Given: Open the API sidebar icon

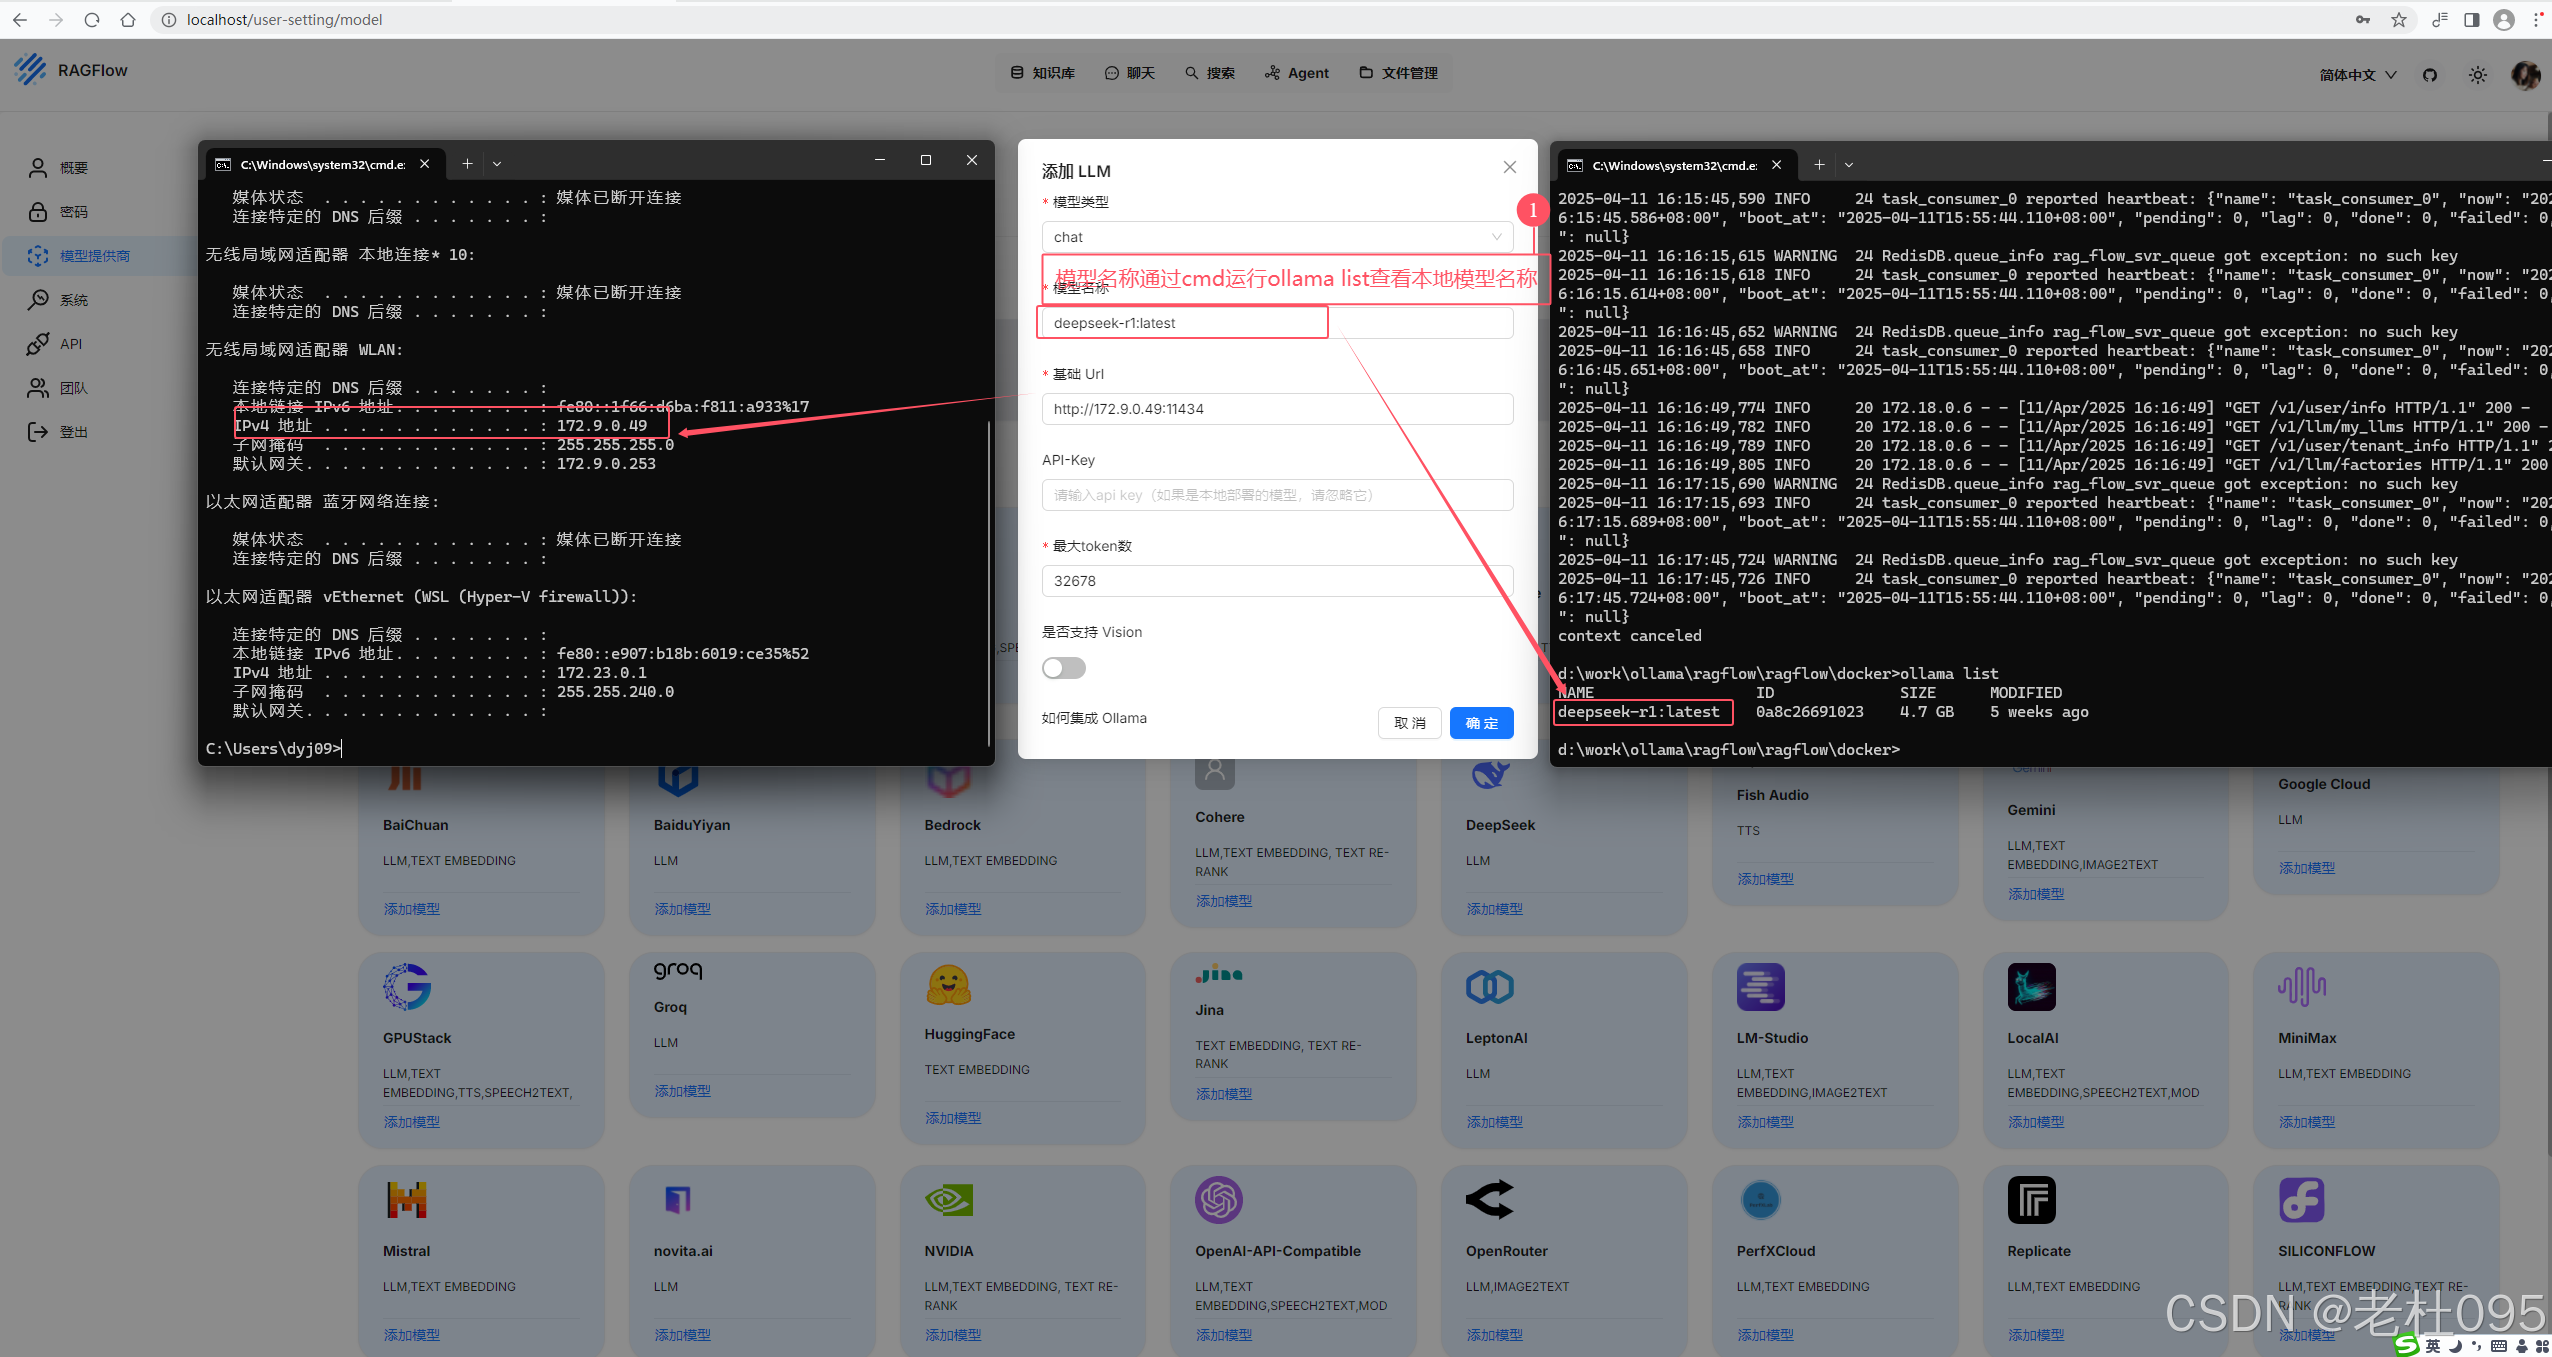Looking at the screenshot, I should pyautogui.click(x=38, y=344).
